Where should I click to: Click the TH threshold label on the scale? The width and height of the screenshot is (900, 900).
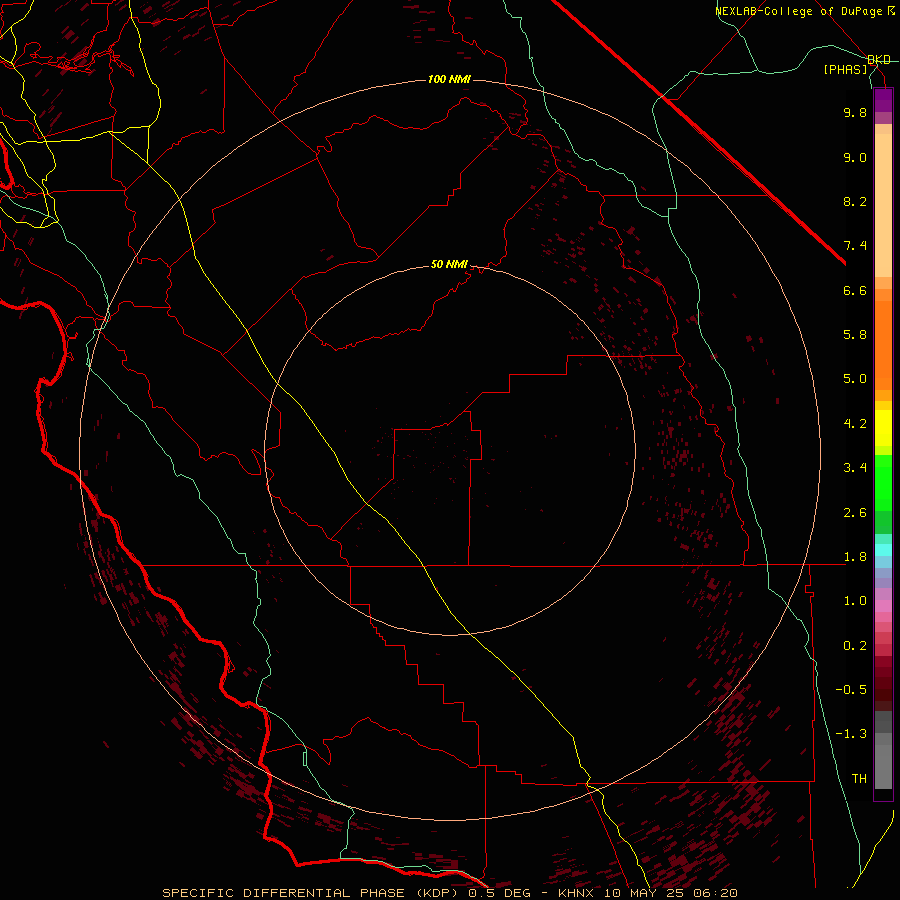[x=859, y=779]
